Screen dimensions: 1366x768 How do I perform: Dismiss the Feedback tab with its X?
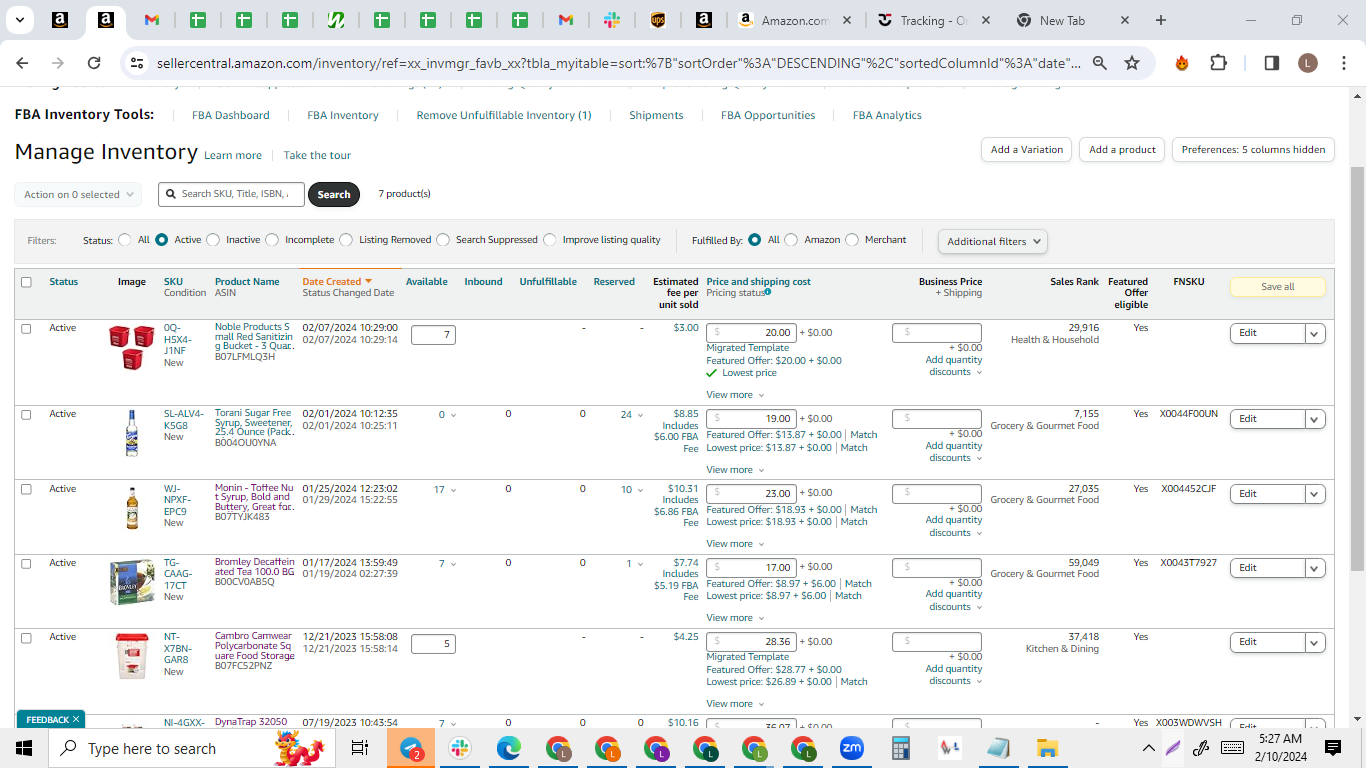coord(77,719)
